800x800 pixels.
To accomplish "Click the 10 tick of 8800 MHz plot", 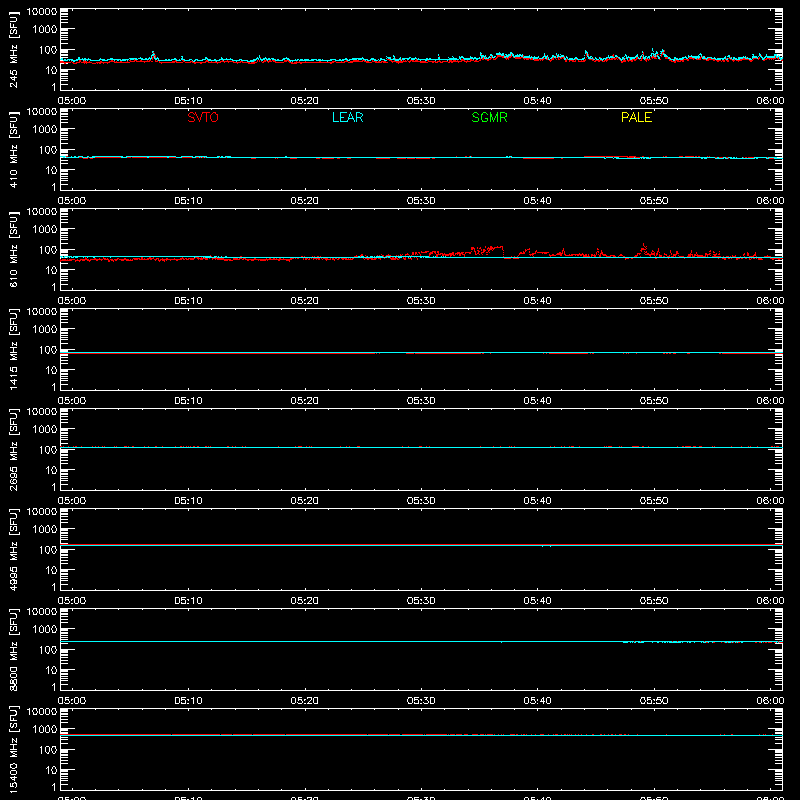I will click(52, 670).
